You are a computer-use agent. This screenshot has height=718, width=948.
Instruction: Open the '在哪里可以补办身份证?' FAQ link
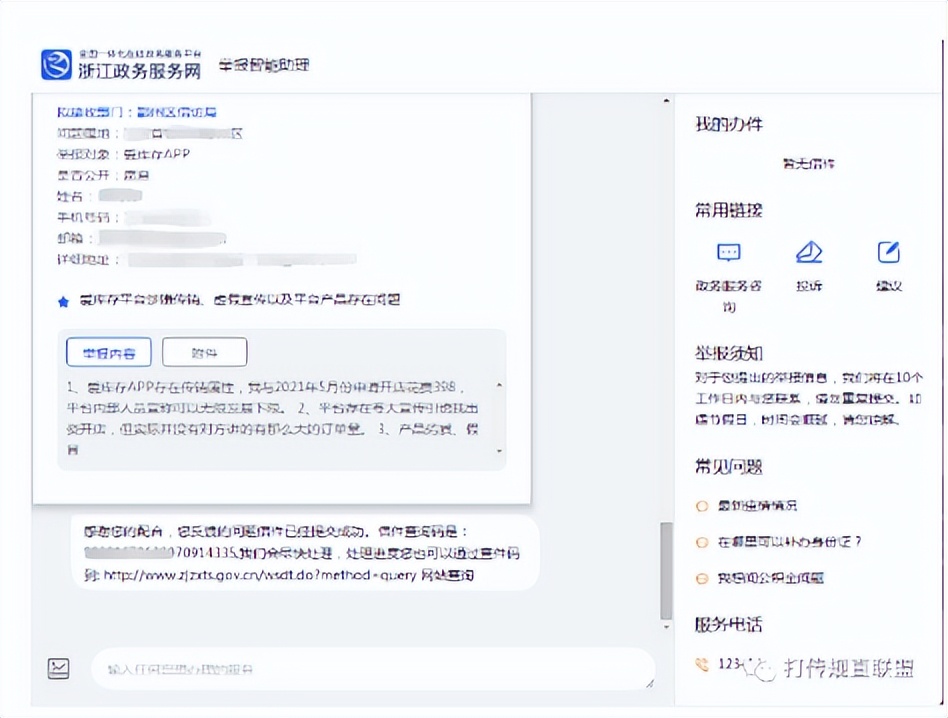pos(789,542)
